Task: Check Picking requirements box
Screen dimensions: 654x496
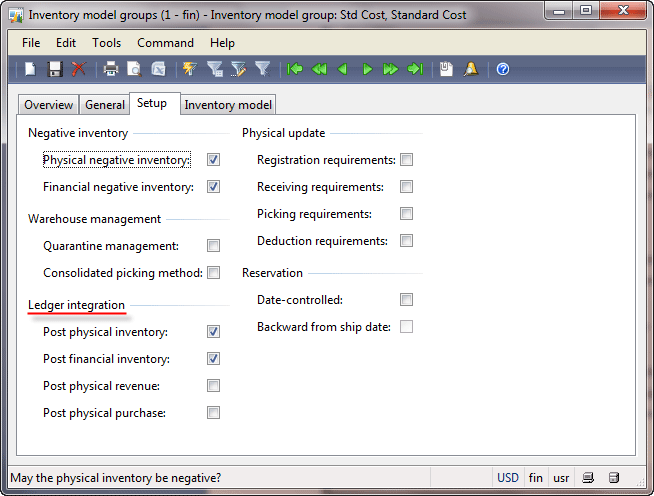Action: (x=406, y=214)
